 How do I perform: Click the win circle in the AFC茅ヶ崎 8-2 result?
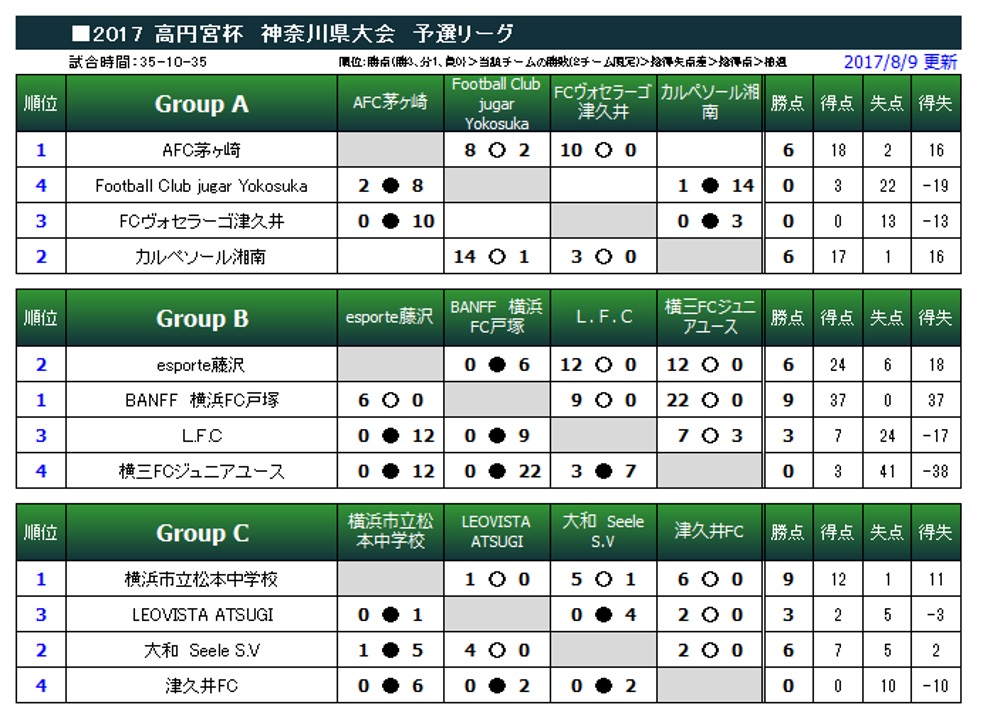(x=497, y=150)
